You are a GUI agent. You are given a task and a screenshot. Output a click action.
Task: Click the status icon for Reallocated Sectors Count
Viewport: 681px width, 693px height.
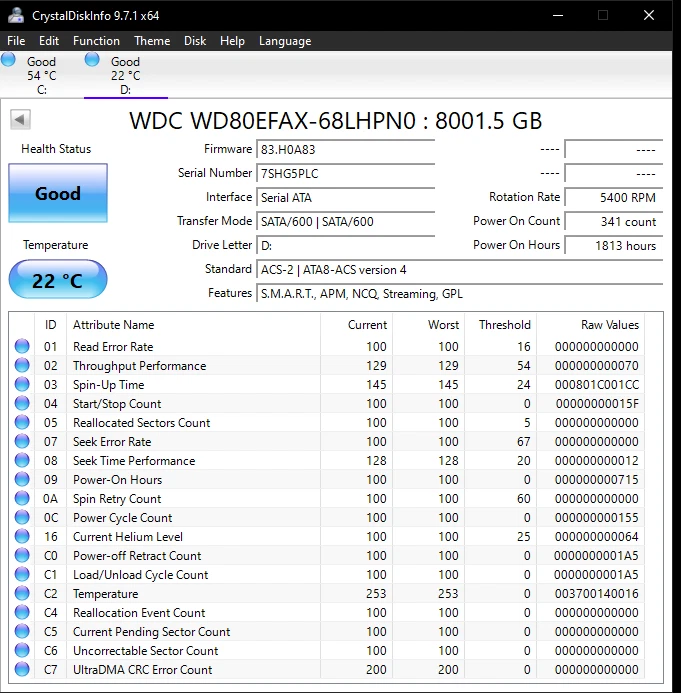(x=22, y=422)
